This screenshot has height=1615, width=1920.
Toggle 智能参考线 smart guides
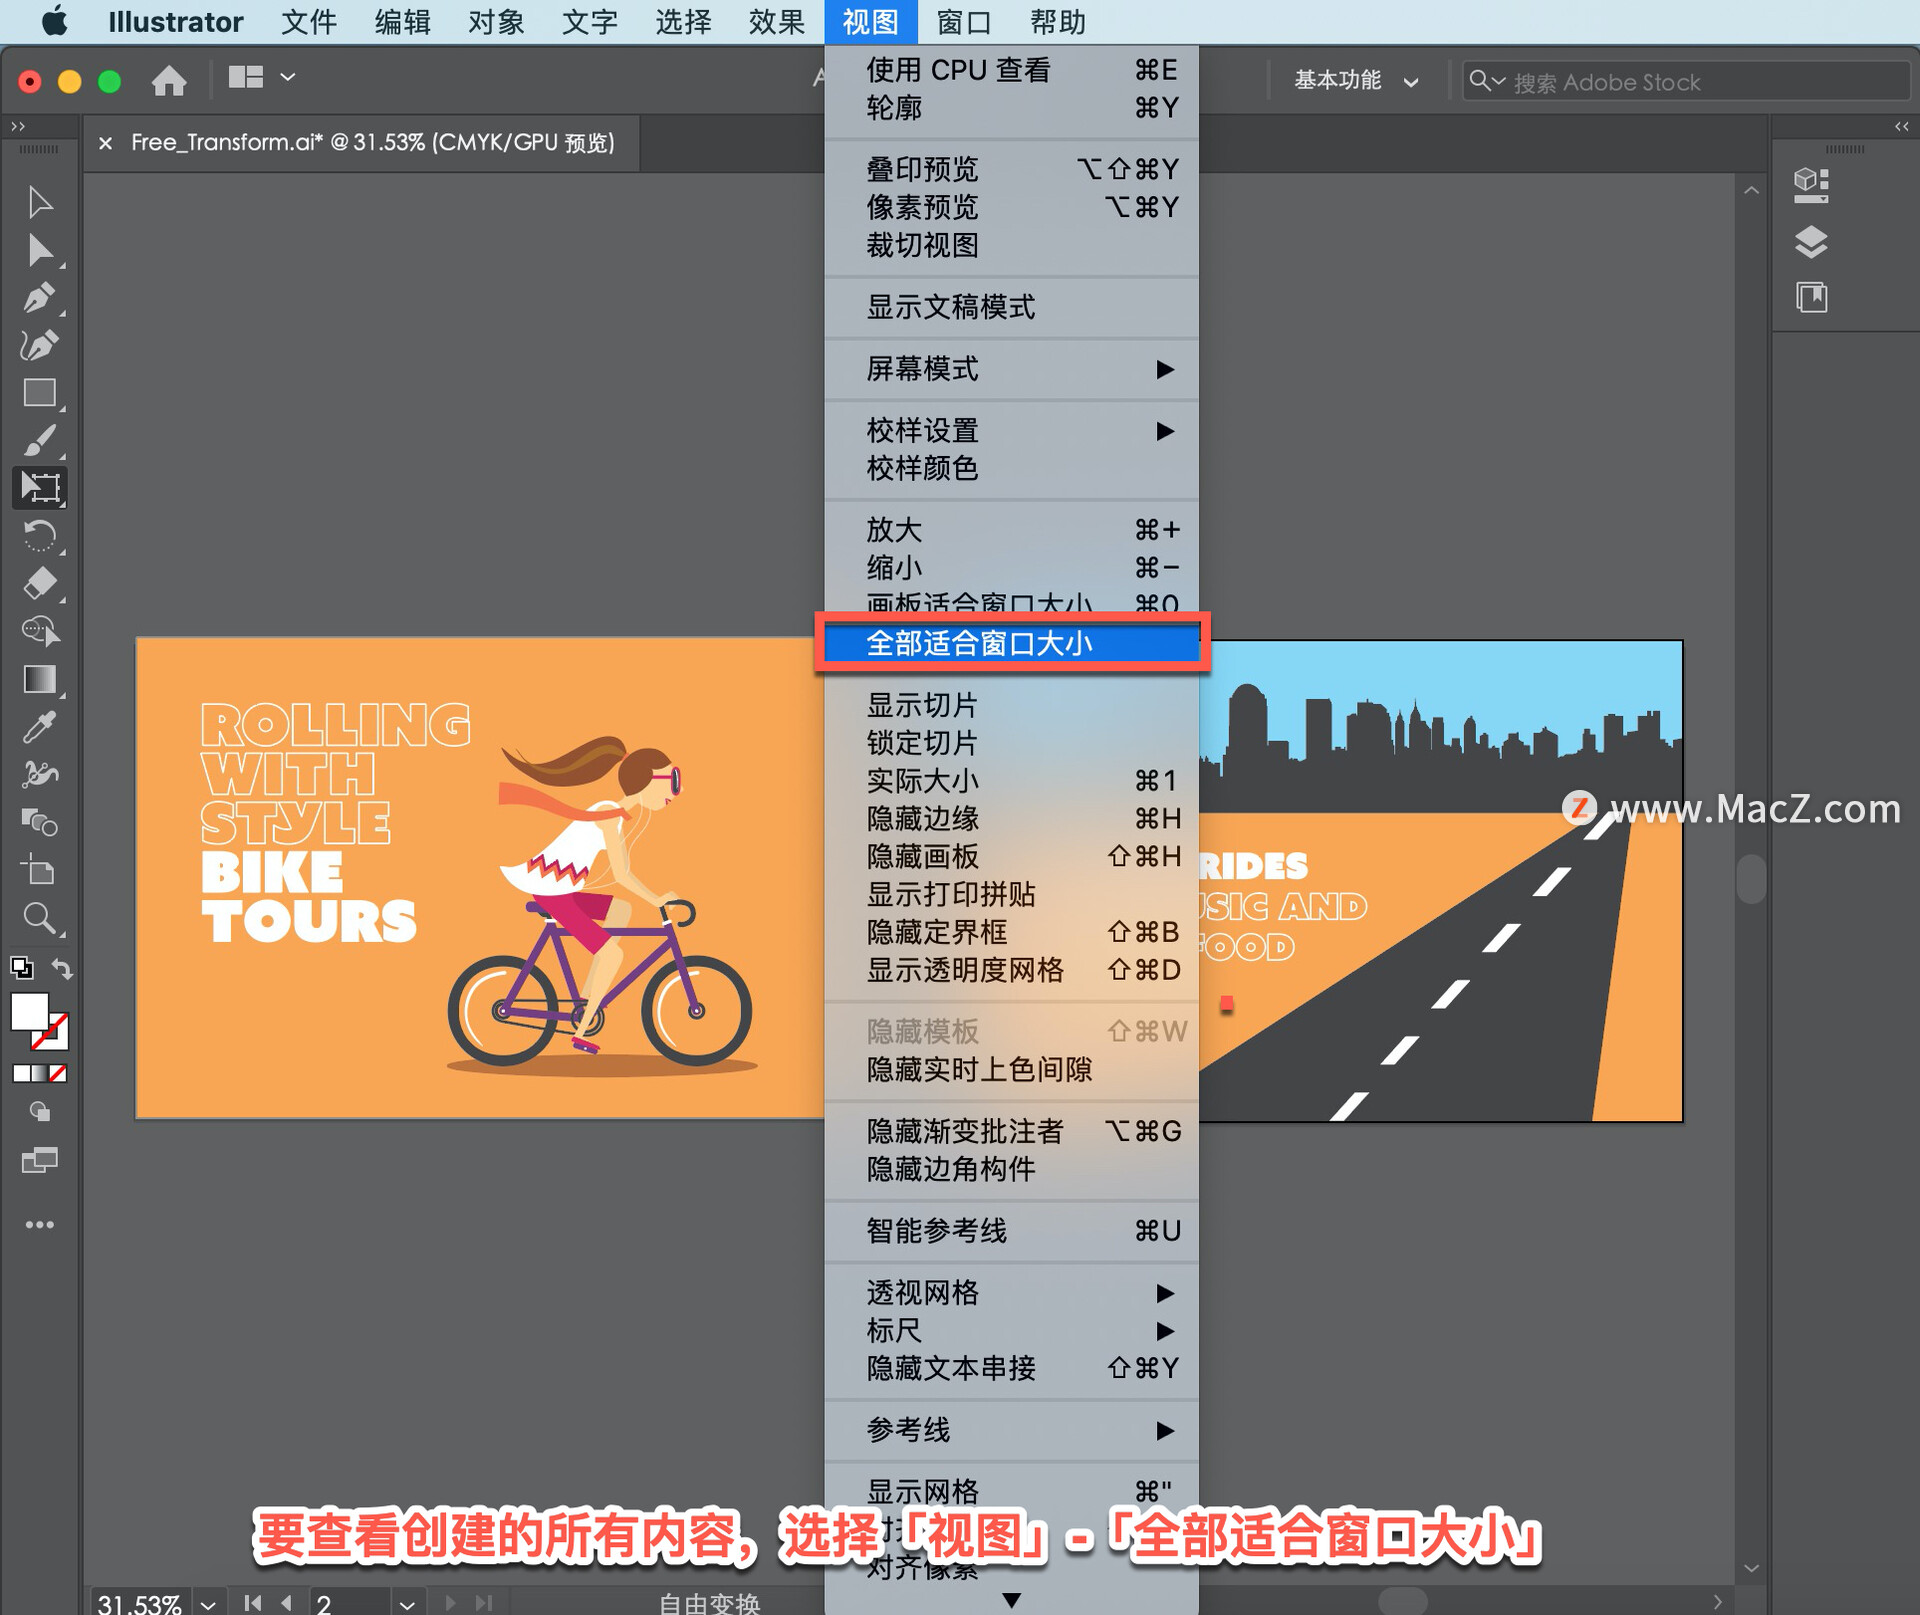click(1011, 1231)
